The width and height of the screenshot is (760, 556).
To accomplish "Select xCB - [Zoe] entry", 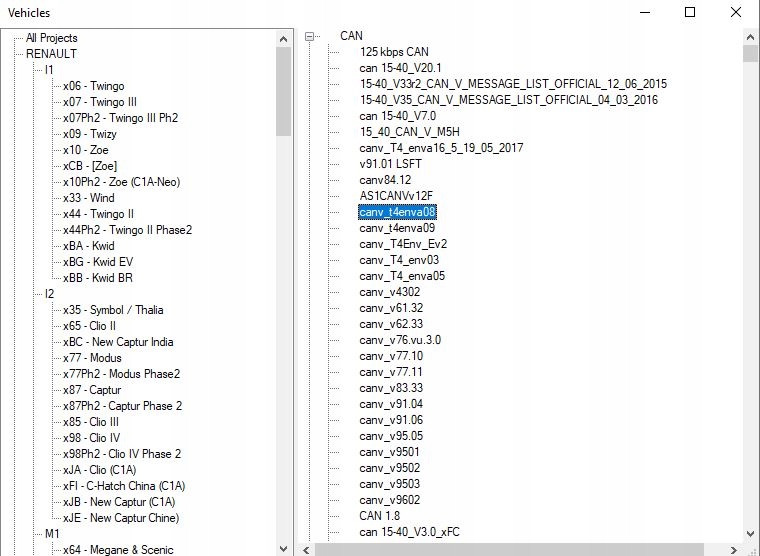I will point(90,166).
